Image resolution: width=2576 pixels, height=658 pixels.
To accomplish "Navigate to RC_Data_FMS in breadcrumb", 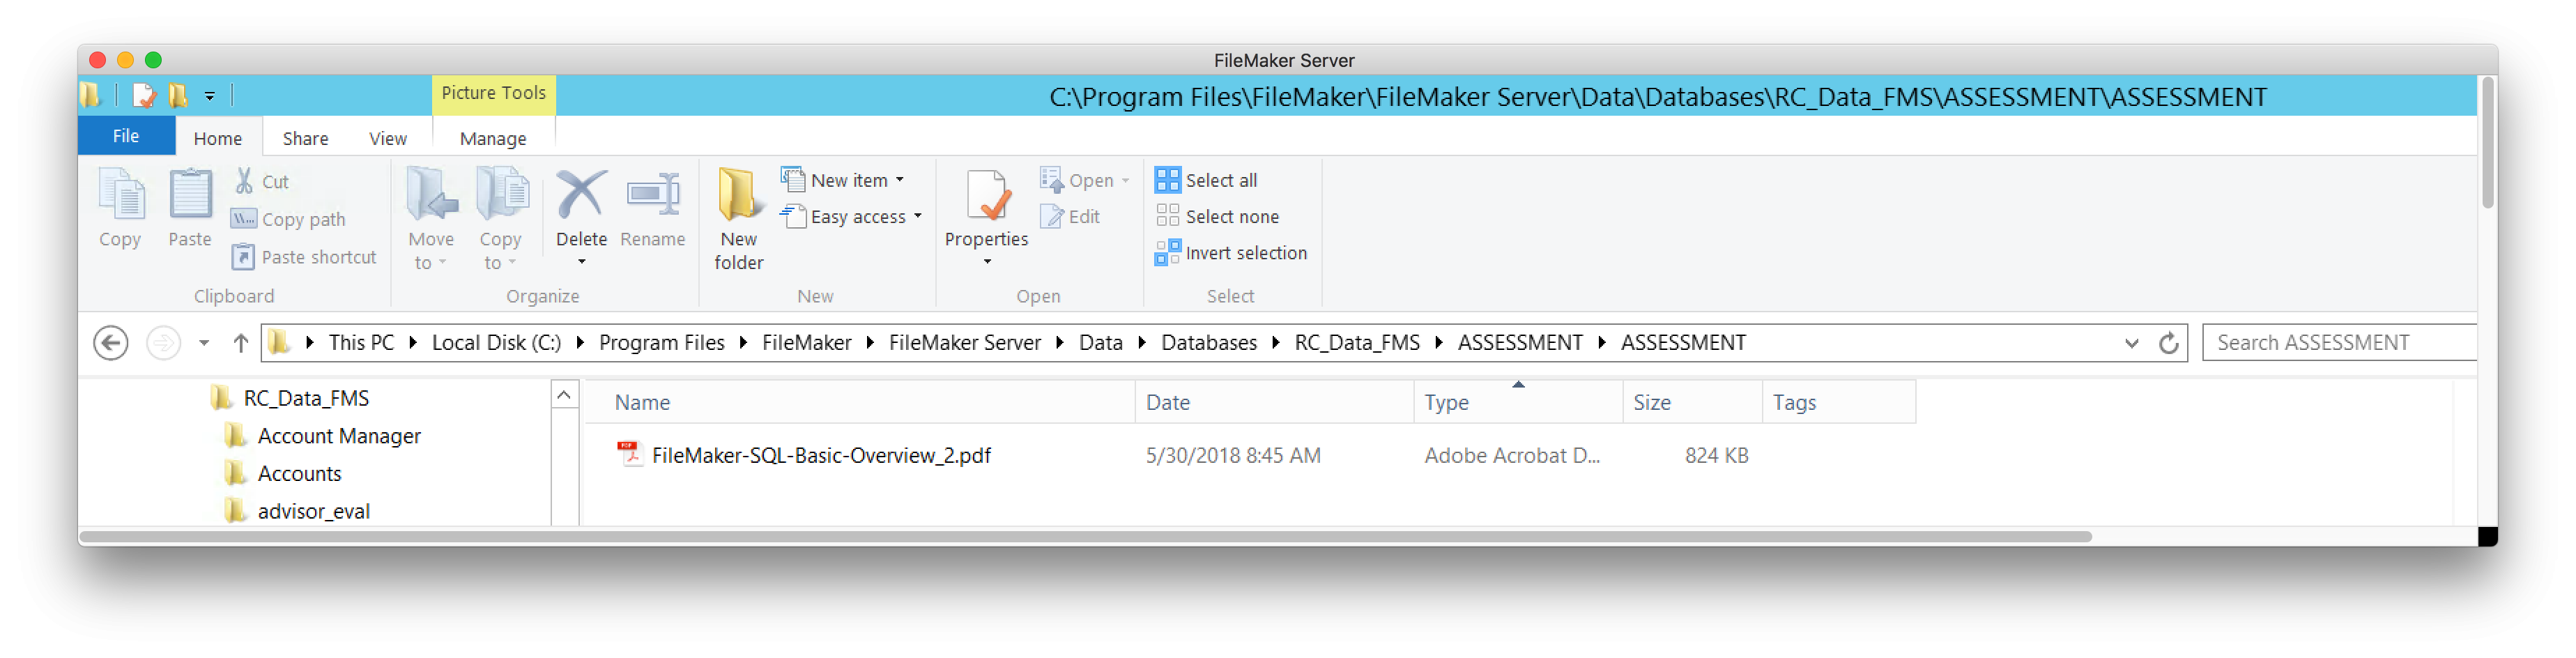I will pos(1357,343).
